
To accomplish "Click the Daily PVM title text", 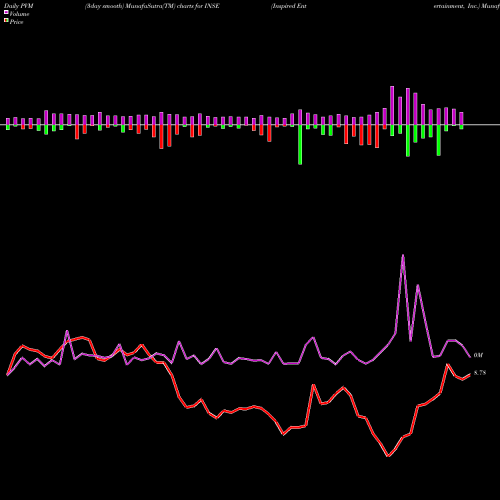I will 19,6.
